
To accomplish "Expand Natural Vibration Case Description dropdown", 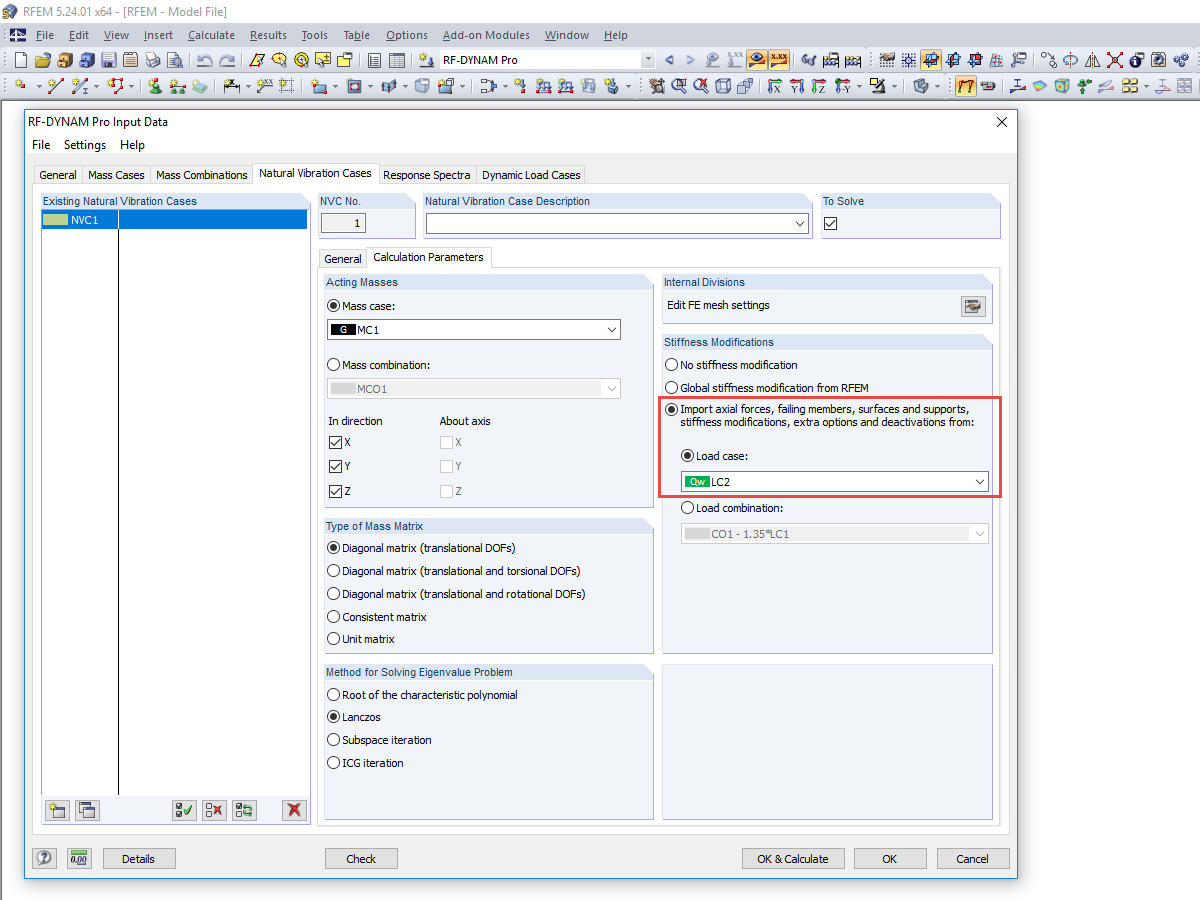I will point(800,224).
